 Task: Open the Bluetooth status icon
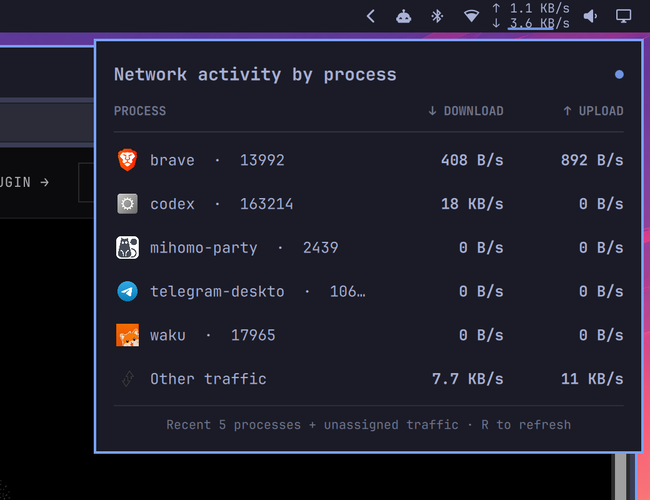[437, 17]
